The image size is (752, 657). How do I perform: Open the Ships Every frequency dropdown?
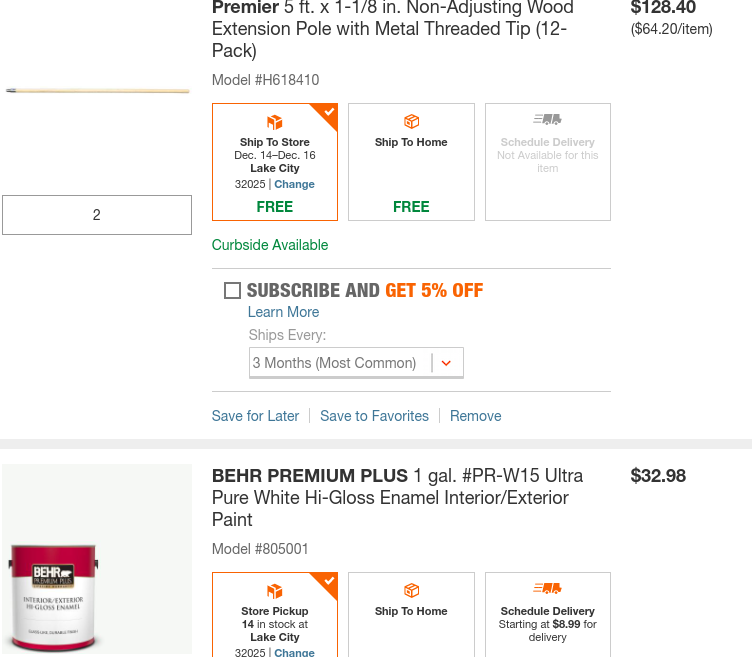tap(355, 363)
